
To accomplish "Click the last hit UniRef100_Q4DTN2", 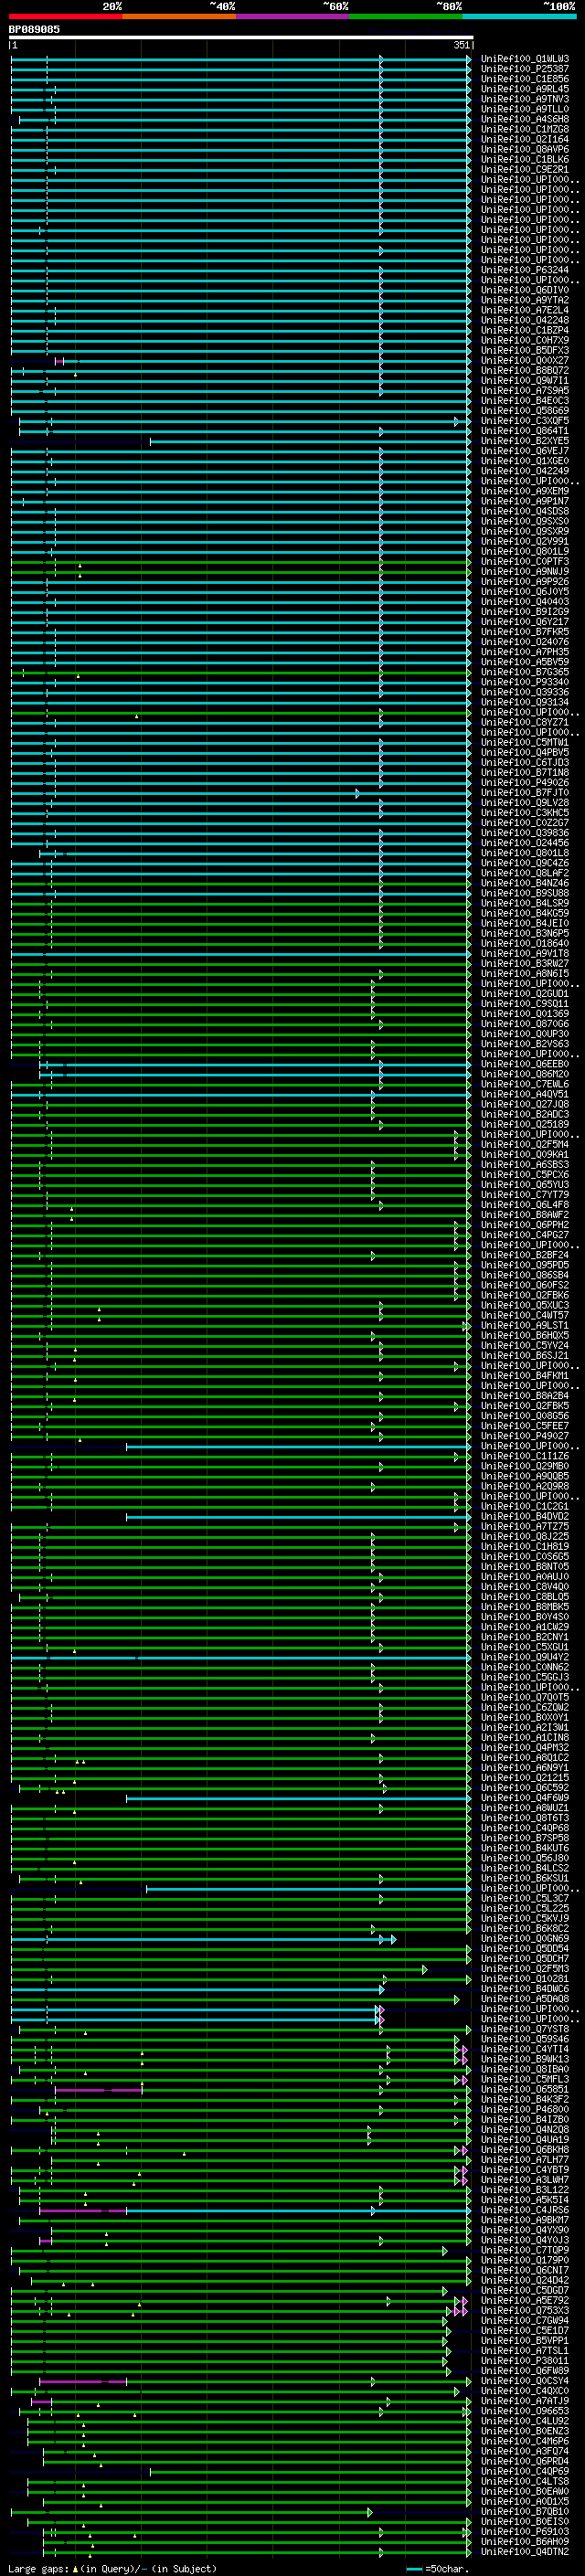I will point(525,2552).
